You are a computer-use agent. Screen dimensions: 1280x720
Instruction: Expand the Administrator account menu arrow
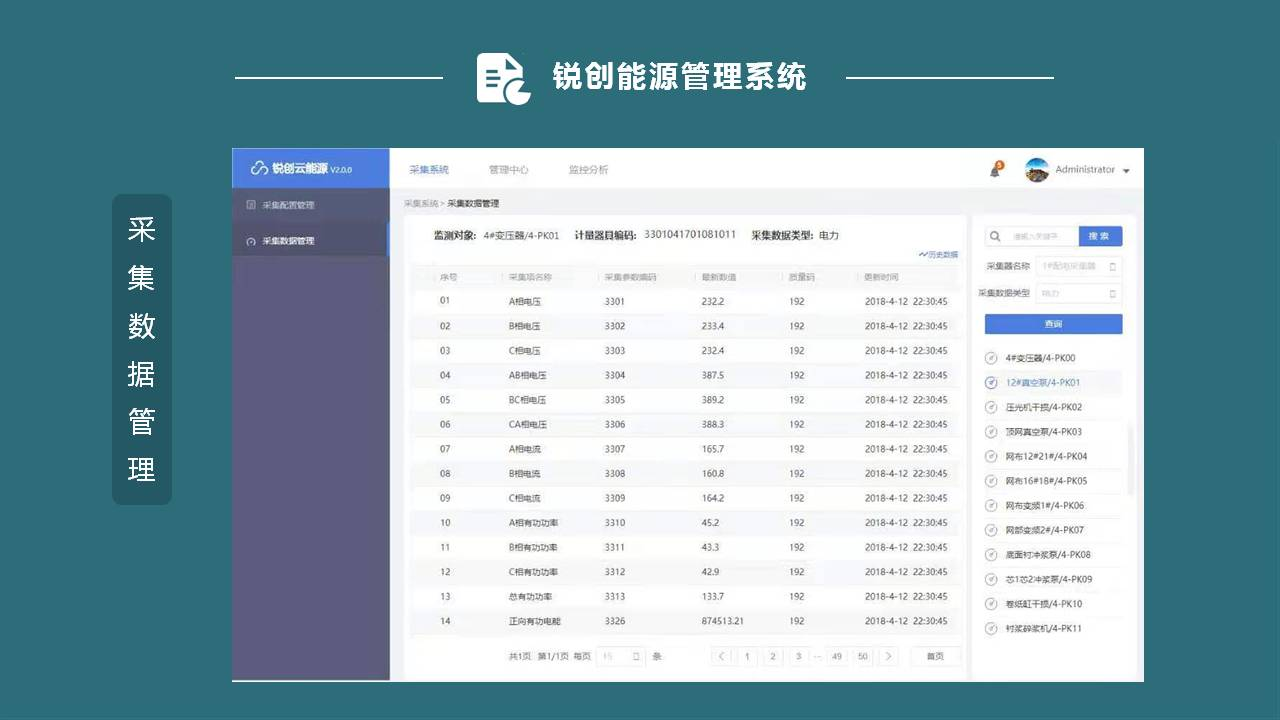[1126, 171]
